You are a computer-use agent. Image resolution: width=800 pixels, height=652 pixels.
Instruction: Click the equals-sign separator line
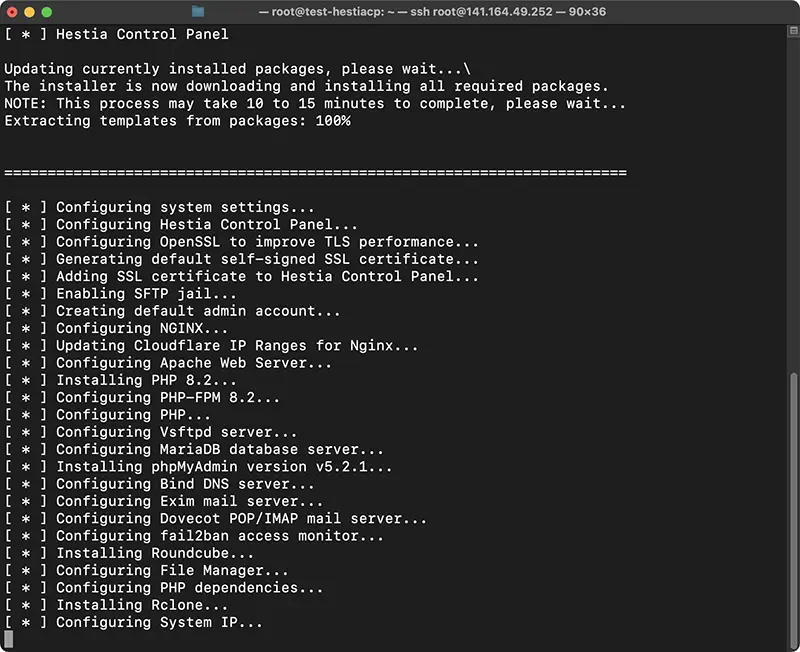coord(315,173)
